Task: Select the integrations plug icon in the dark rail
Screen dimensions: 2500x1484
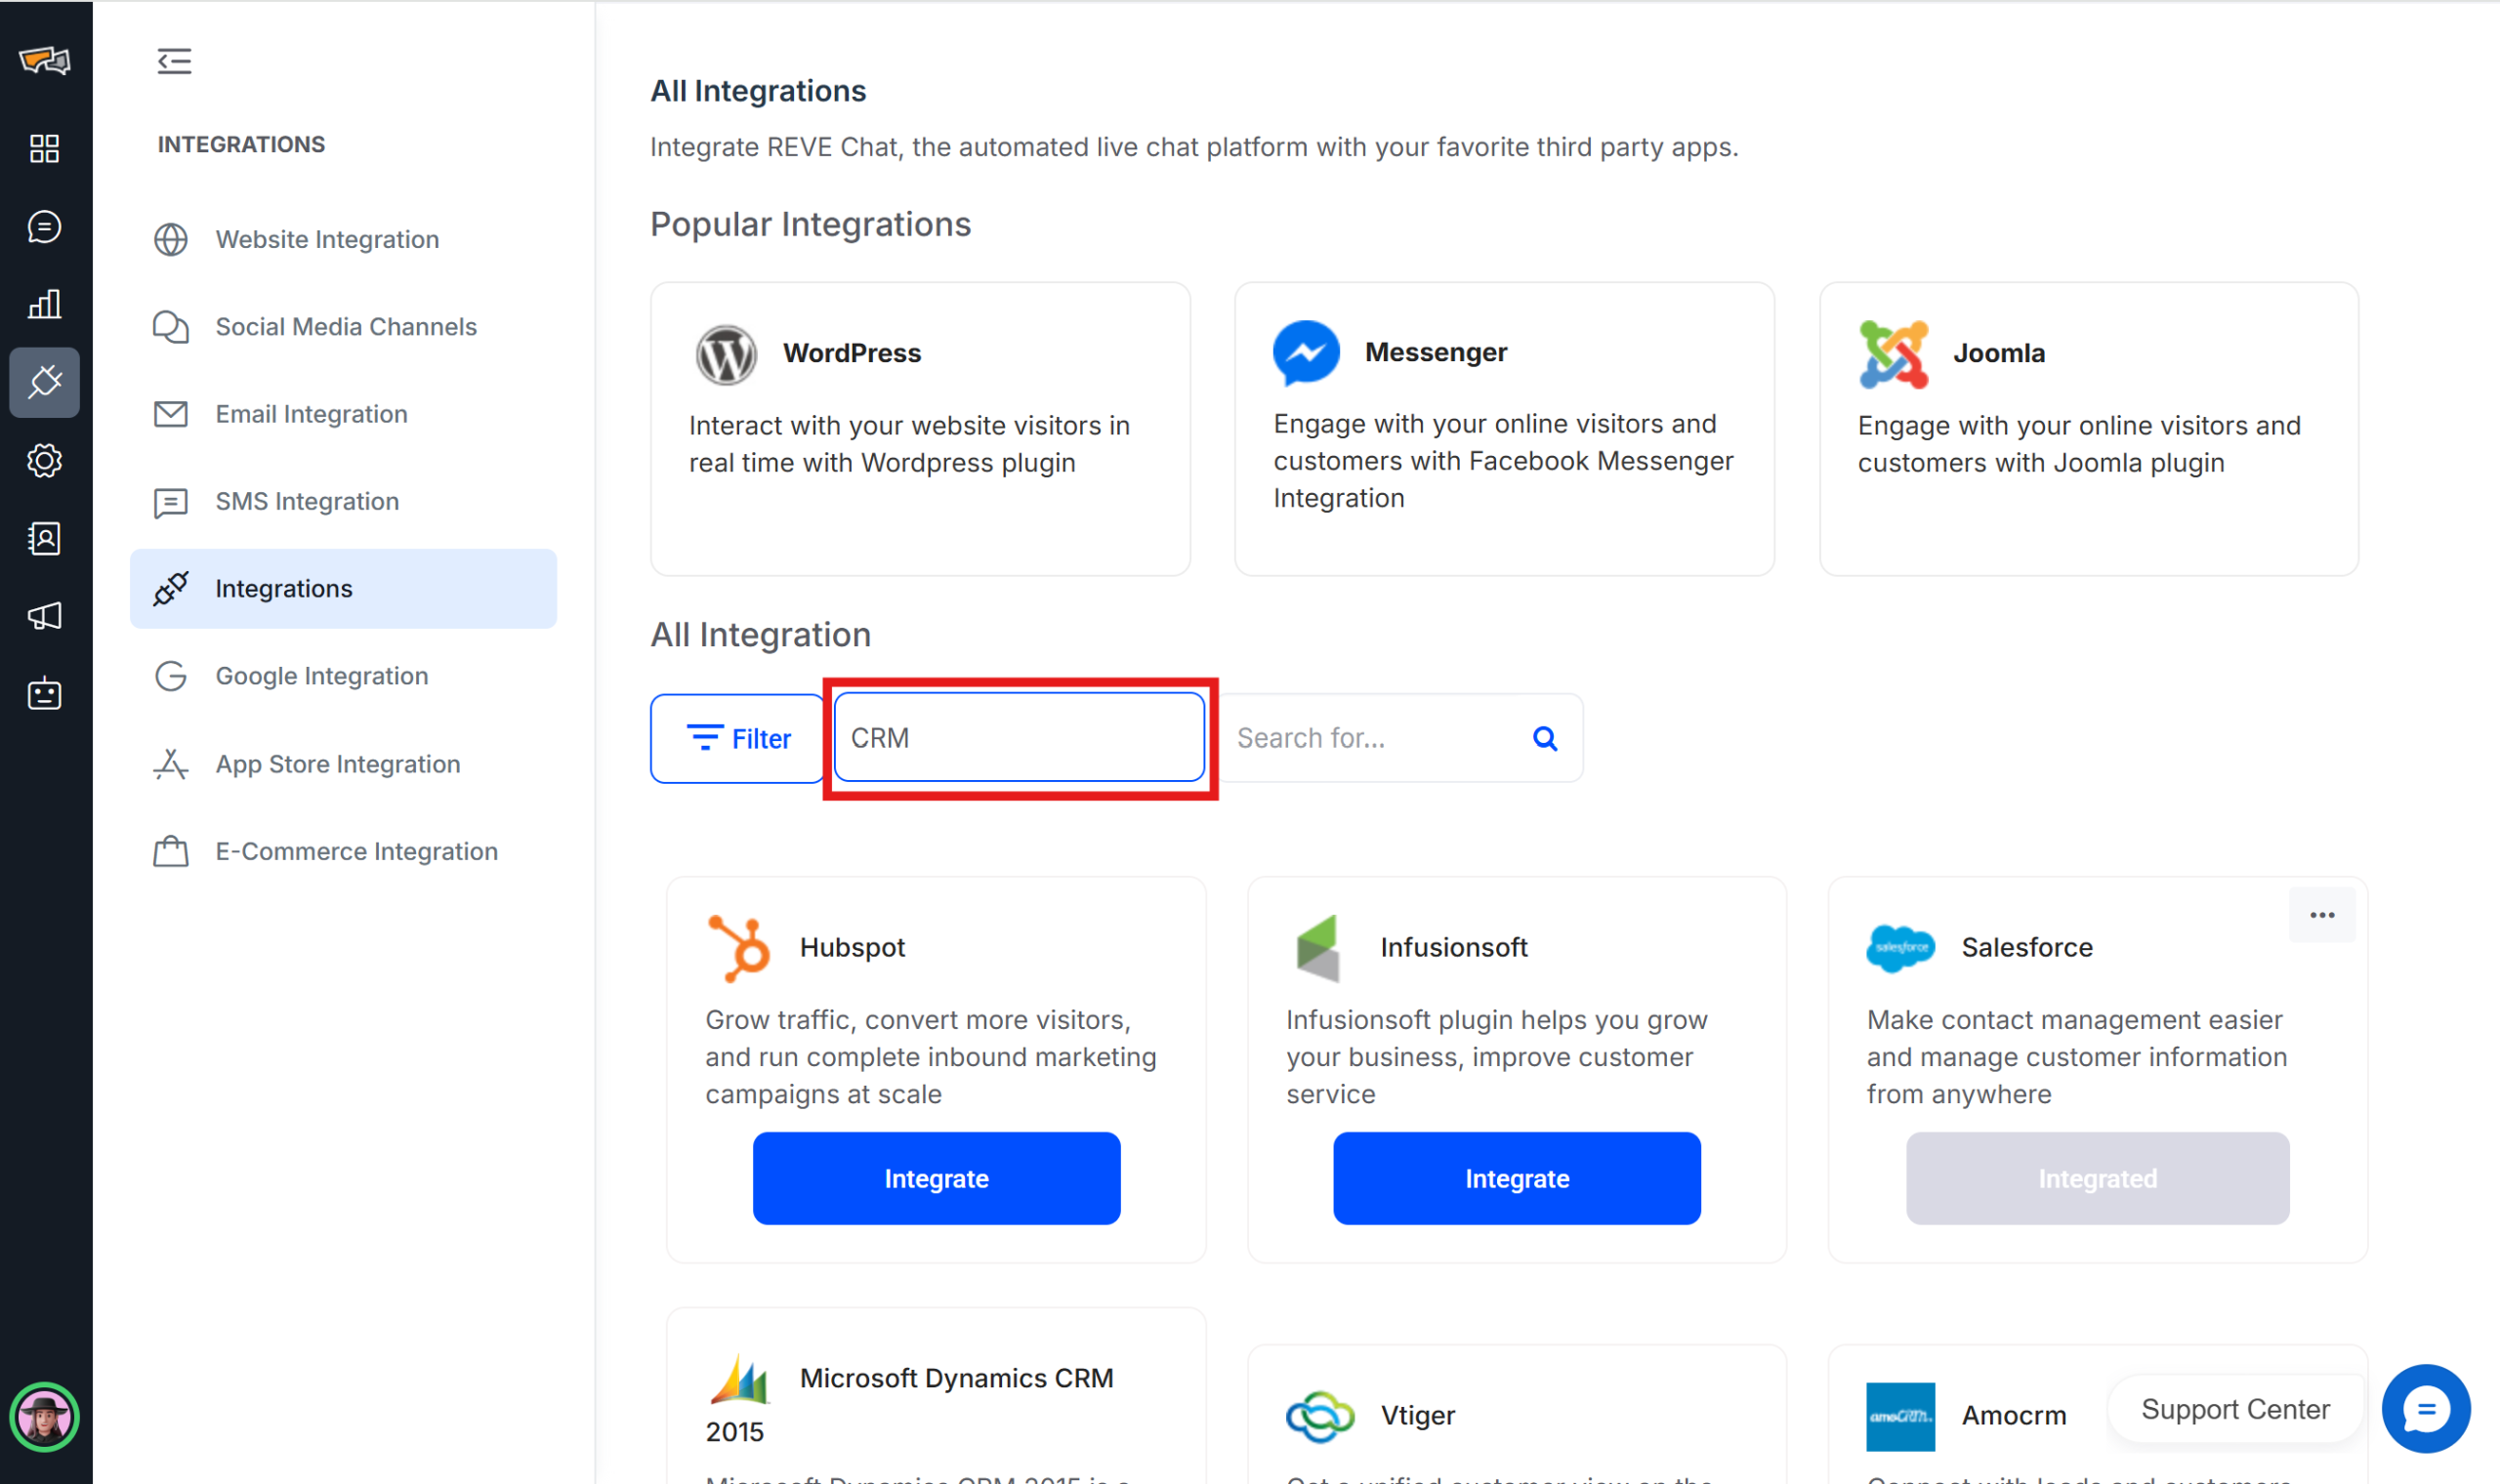Action: click(45, 382)
